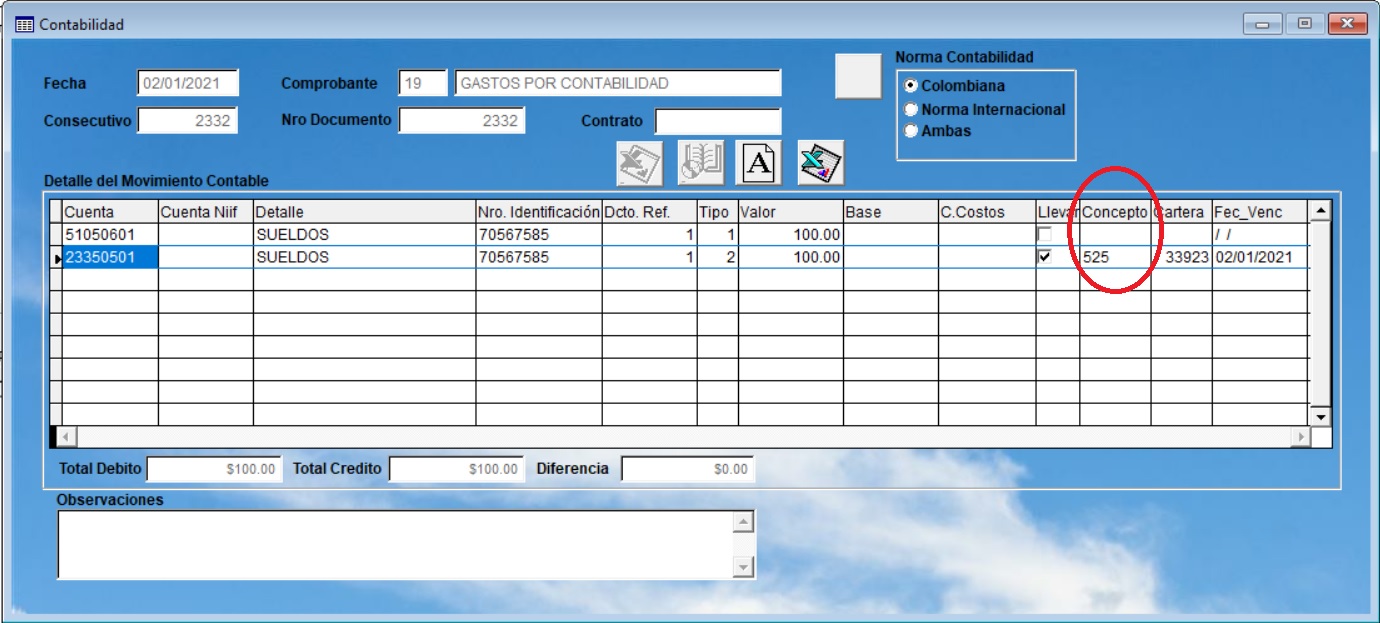Image resolution: width=1380 pixels, height=623 pixels.
Task: Select the account cell 51050601
Action: coord(110,234)
